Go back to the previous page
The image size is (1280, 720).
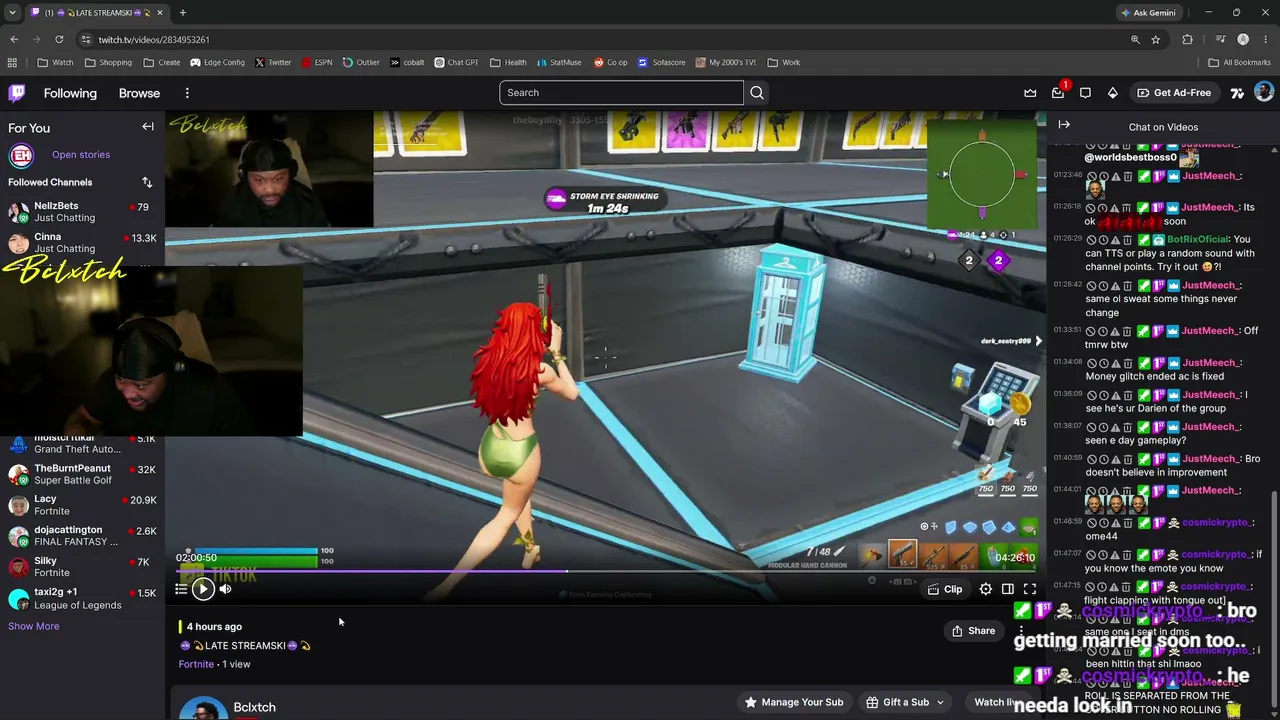click(14, 39)
